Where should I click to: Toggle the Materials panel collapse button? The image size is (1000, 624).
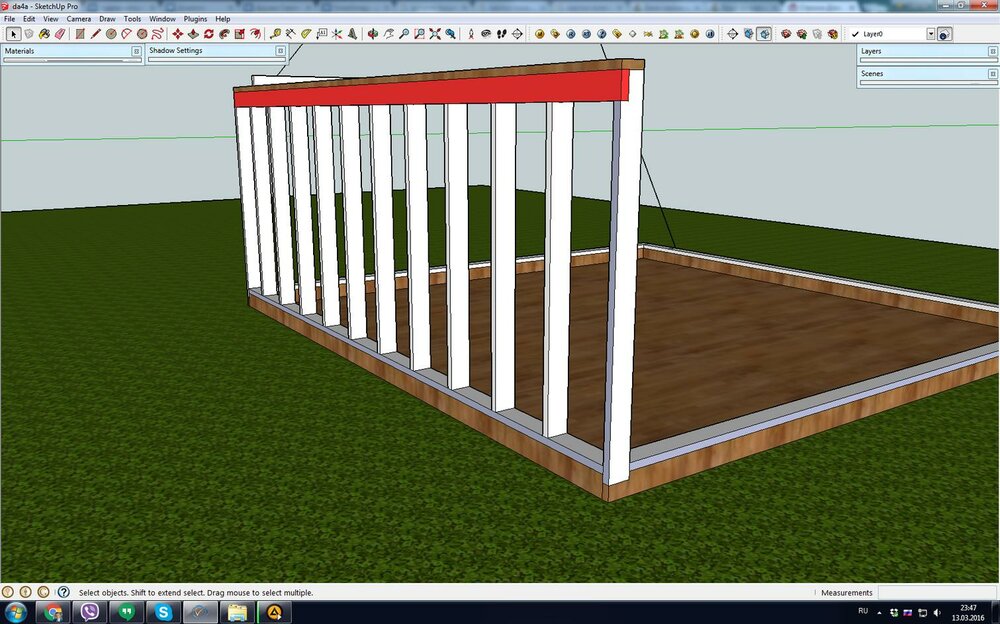pos(136,50)
